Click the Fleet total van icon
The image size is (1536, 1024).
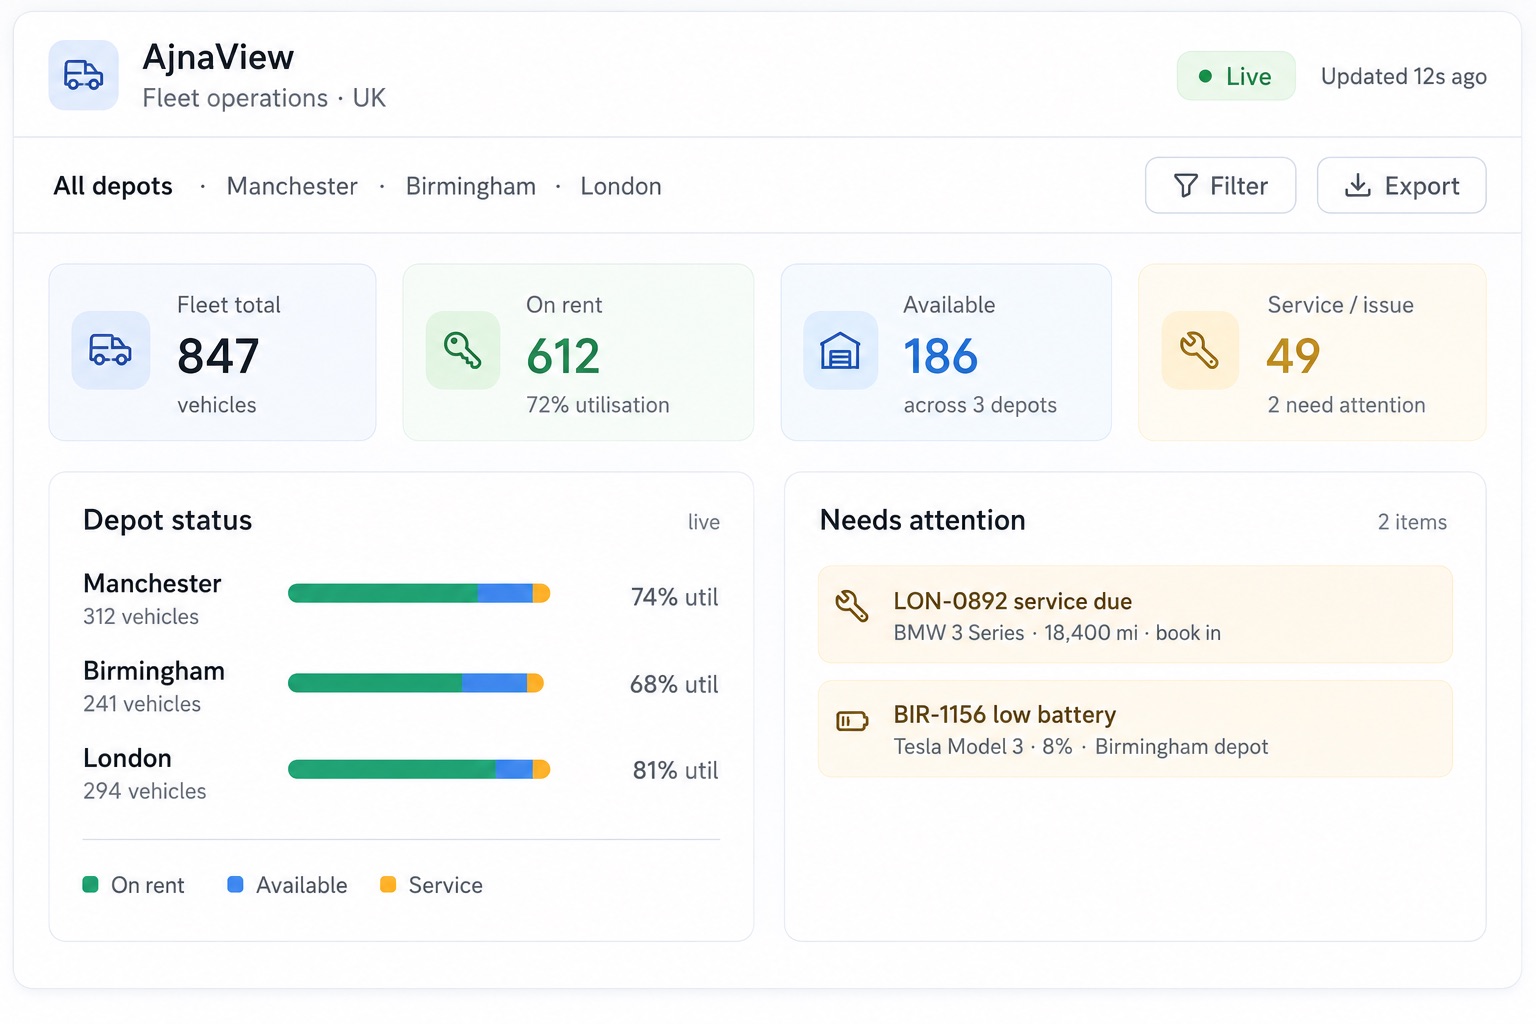click(x=110, y=350)
